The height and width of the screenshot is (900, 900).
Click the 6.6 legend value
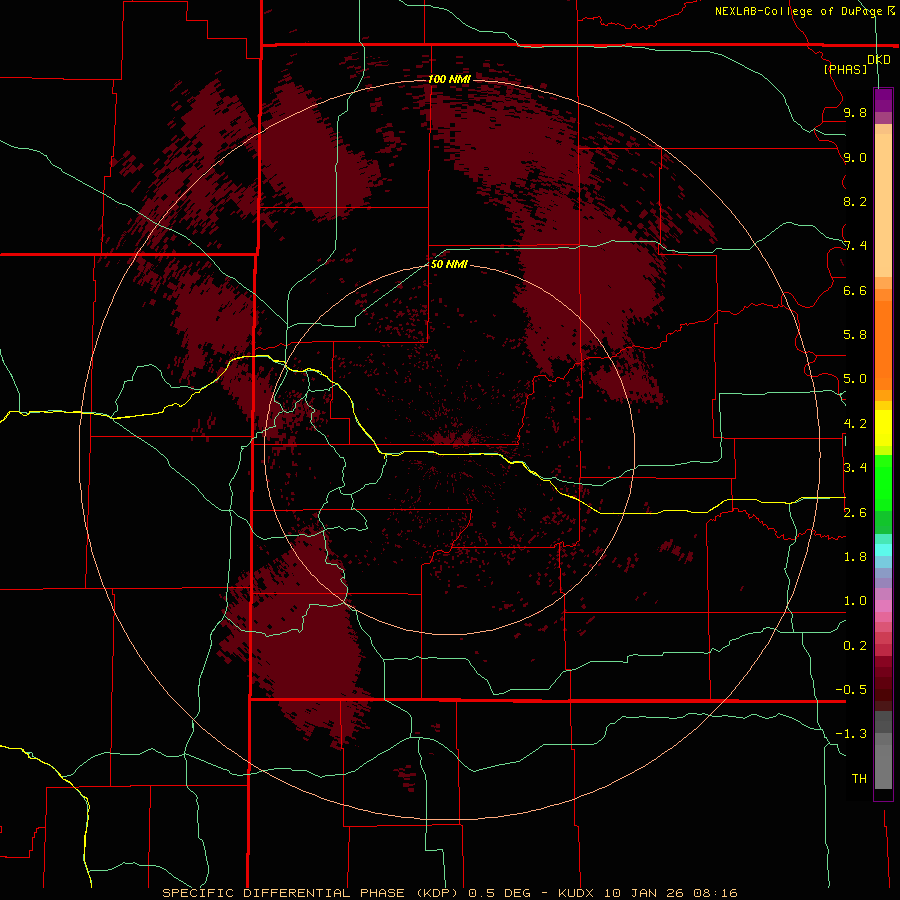pos(855,290)
